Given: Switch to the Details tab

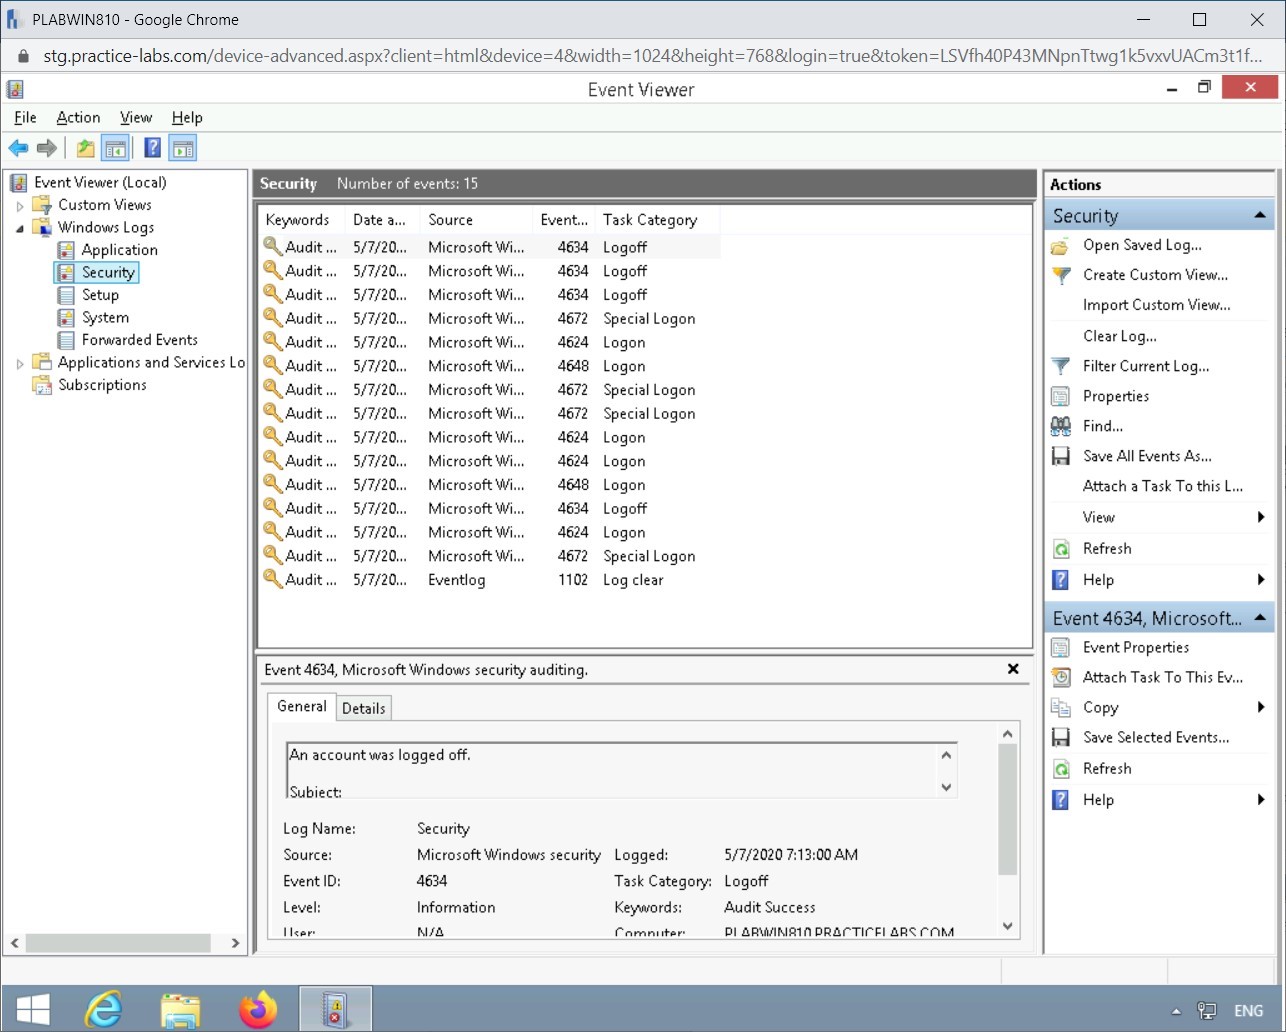Looking at the screenshot, I should 363,707.
